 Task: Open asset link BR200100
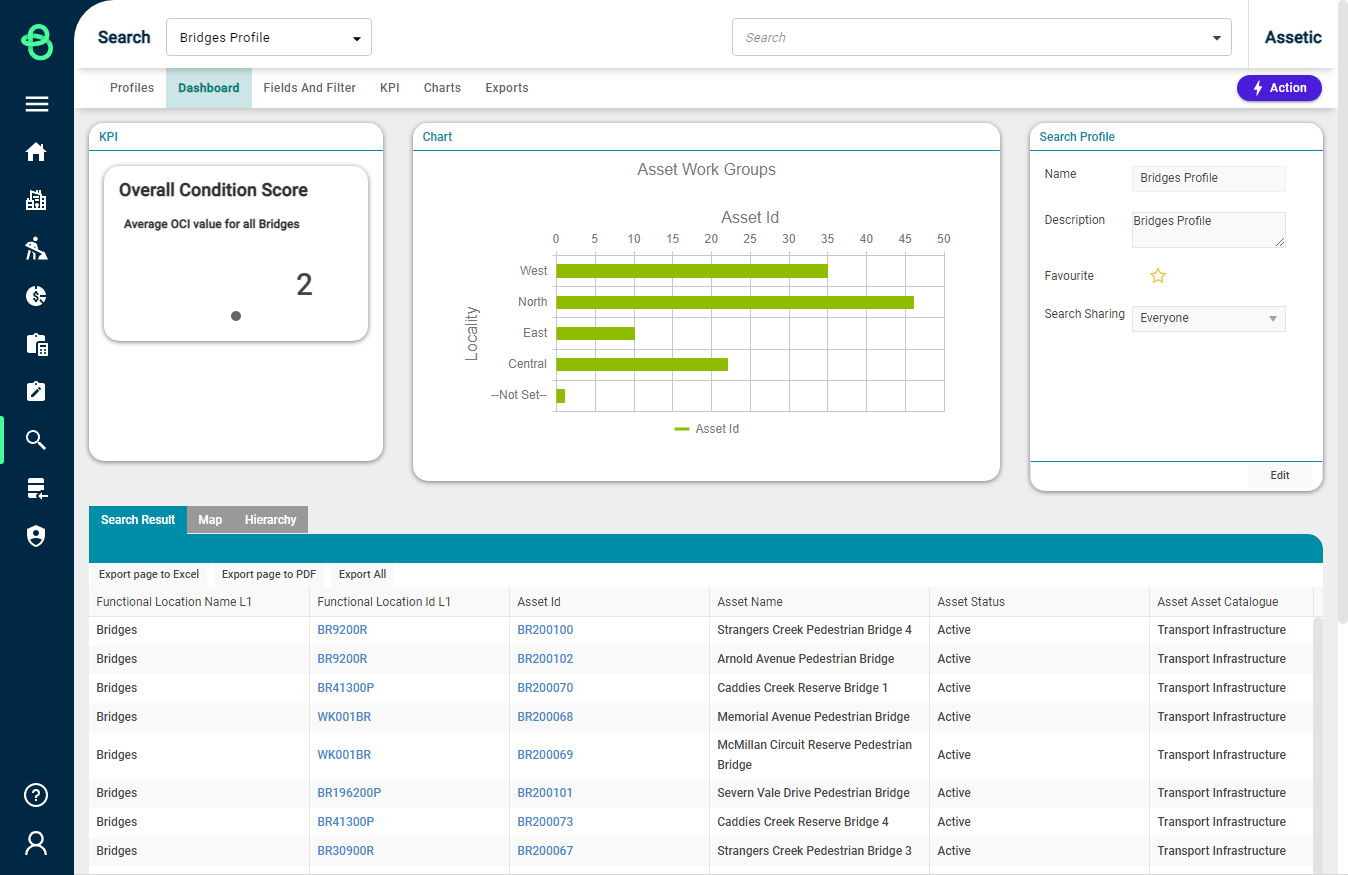tap(545, 630)
